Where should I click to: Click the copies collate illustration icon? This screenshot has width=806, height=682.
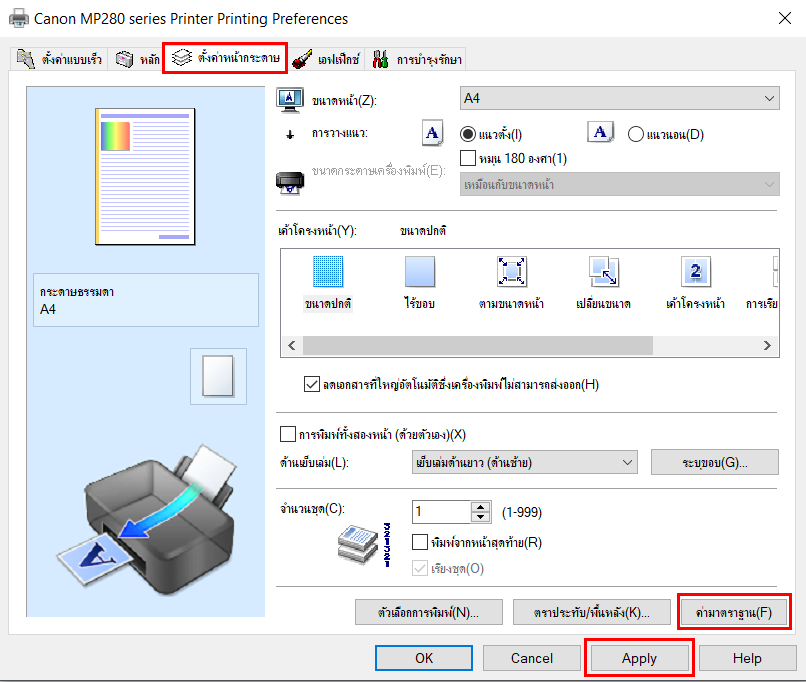(364, 545)
